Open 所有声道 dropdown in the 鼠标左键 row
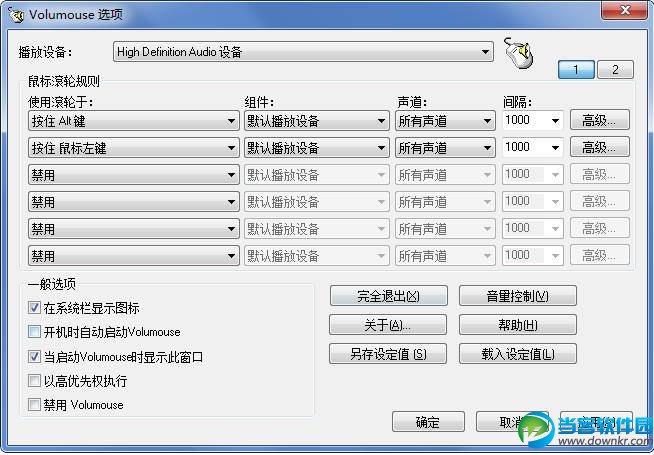The height and width of the screenshot is (455, 654). tap(445, 148)
